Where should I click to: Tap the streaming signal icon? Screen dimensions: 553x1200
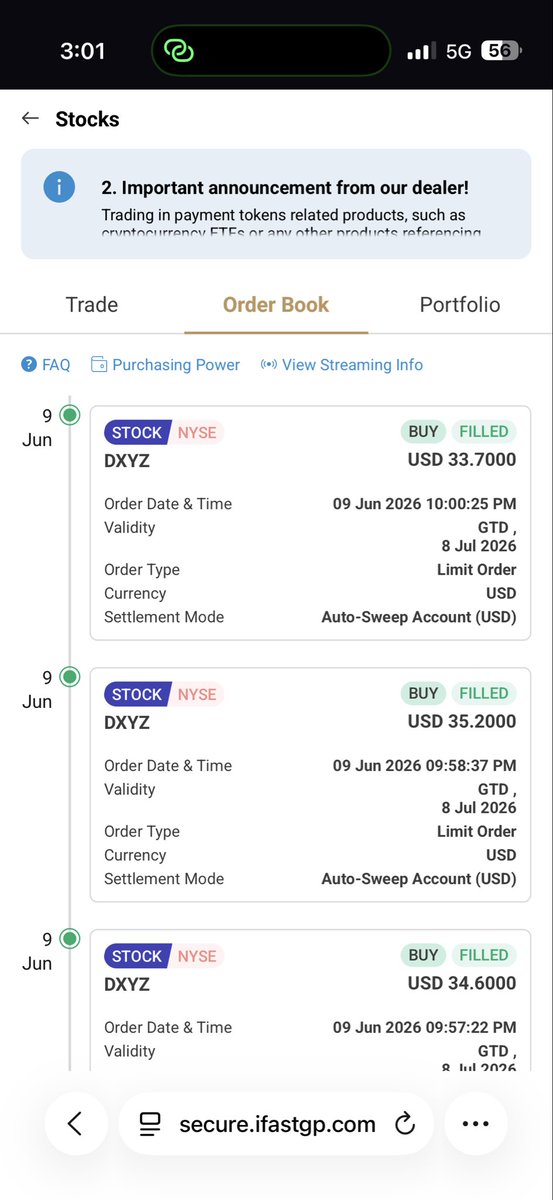pos(268,365)
